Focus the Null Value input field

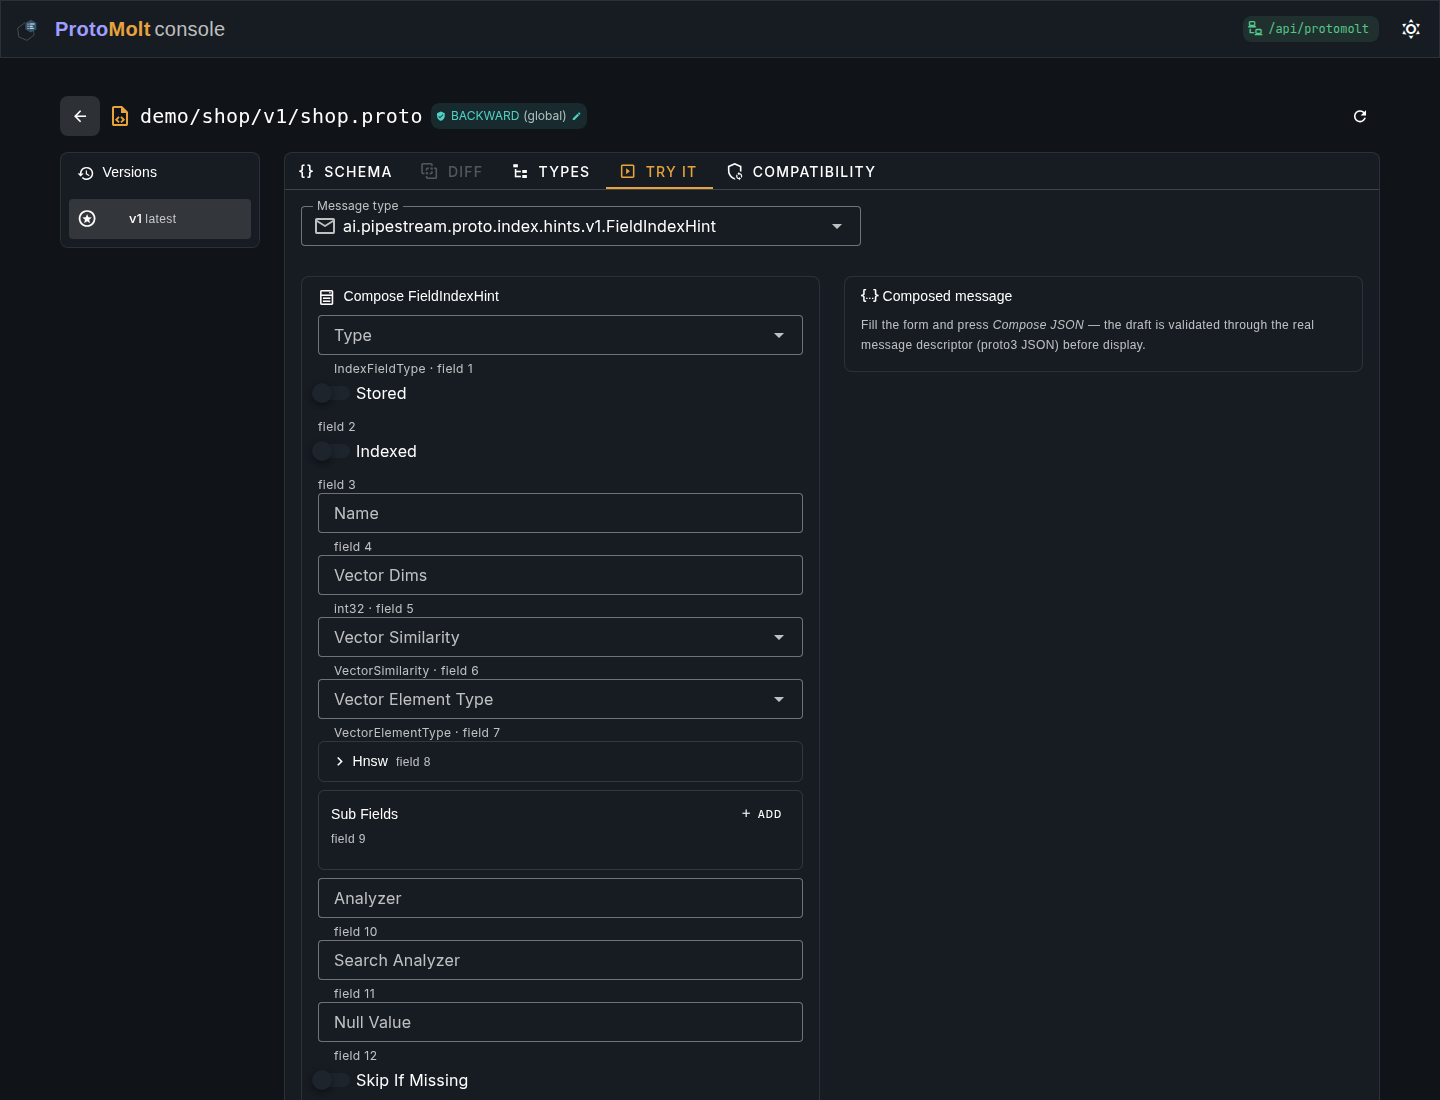point(560,1022)
